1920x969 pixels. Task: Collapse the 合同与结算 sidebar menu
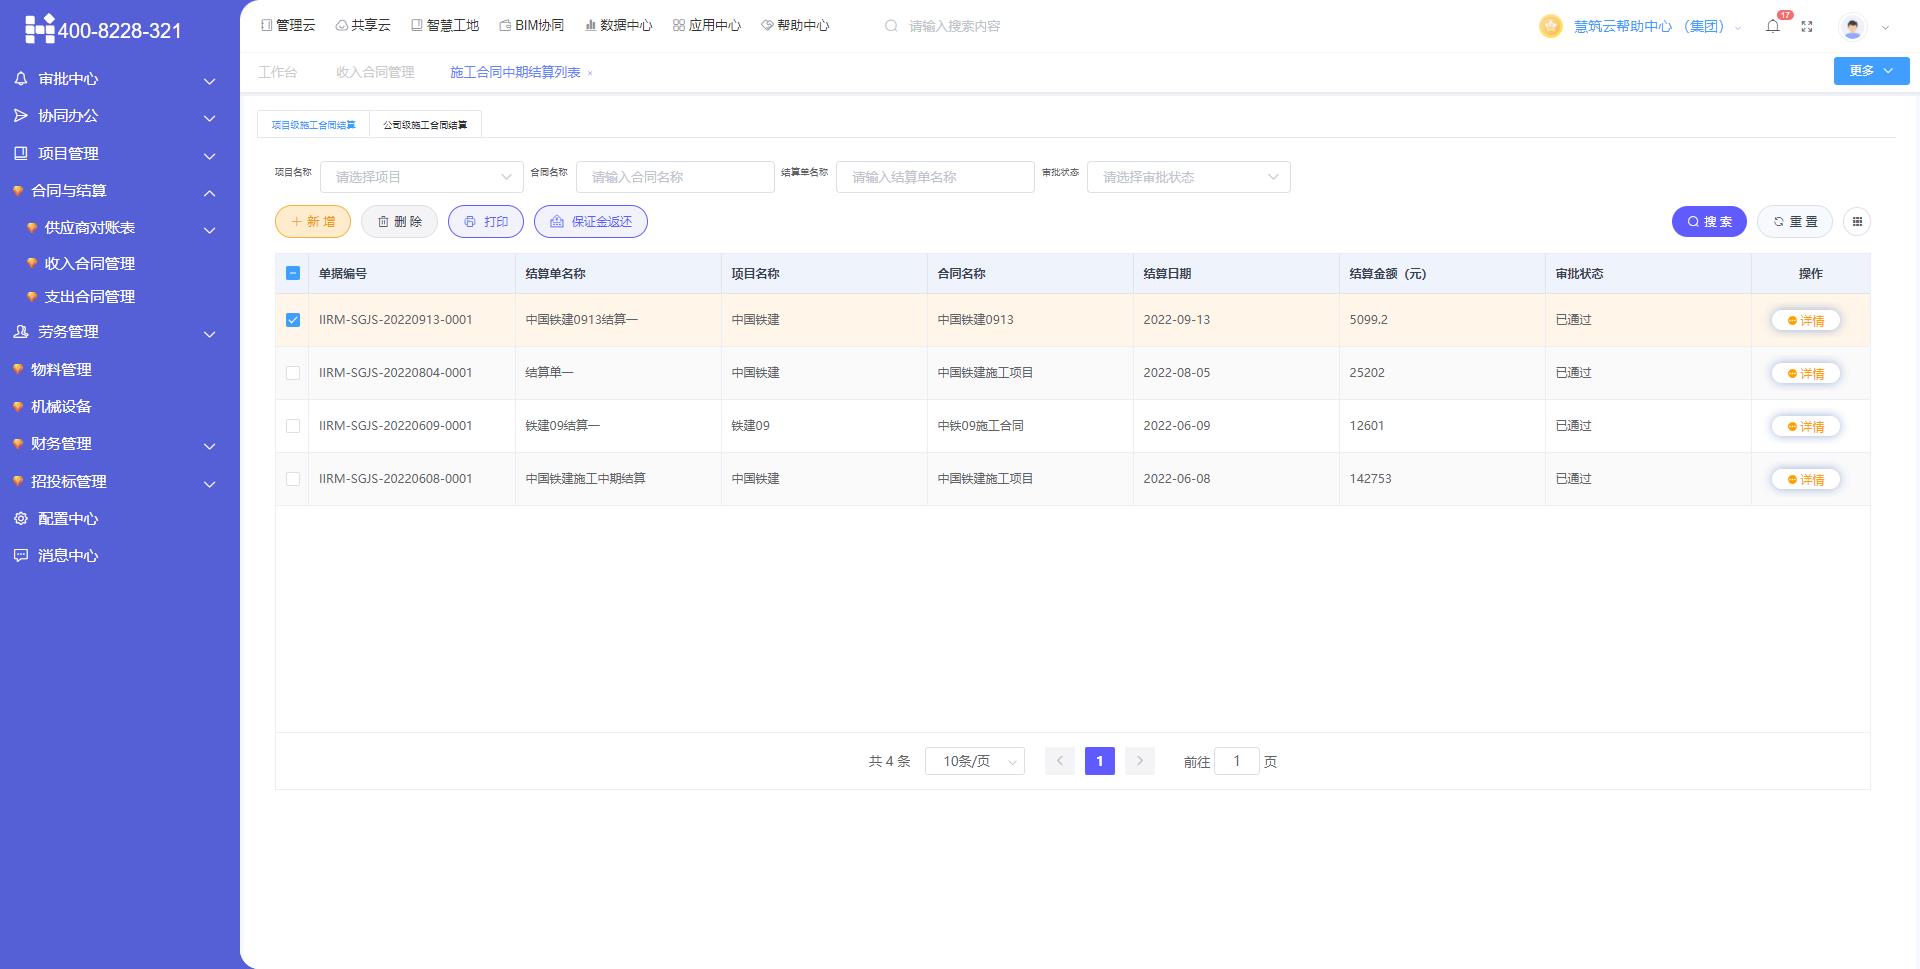(210, 192)
